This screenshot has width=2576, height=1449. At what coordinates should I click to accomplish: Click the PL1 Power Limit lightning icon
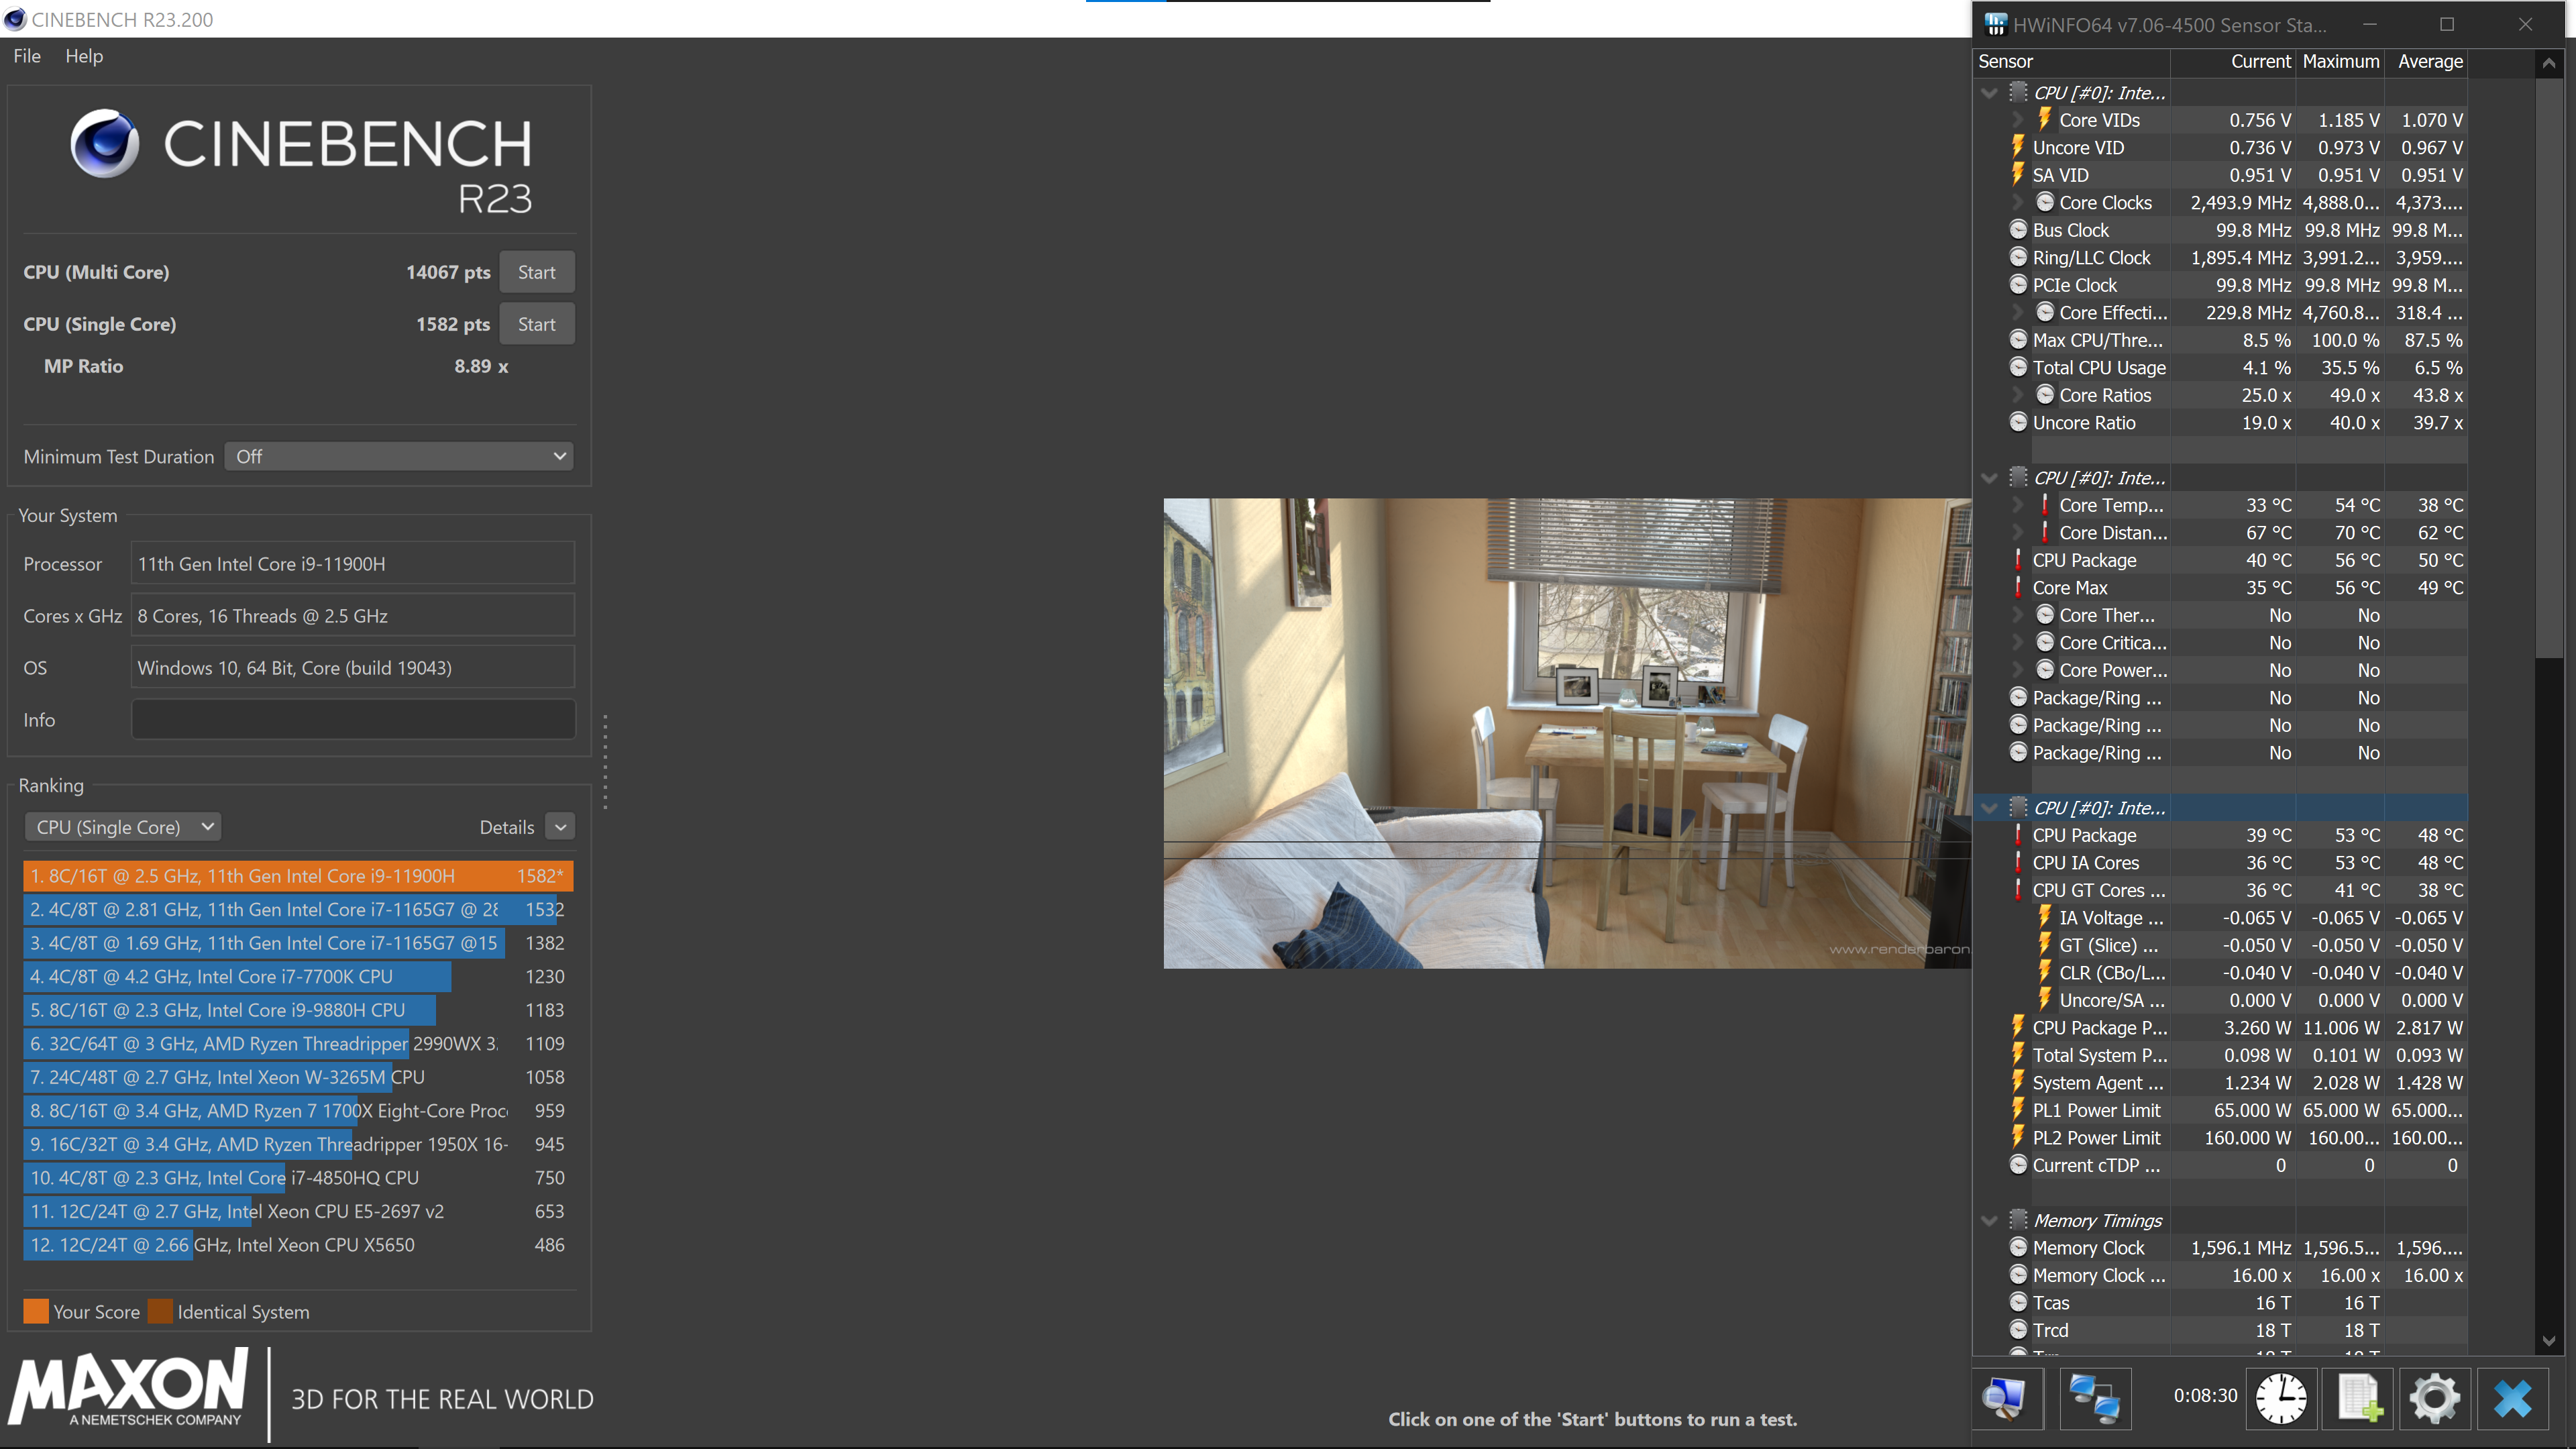coord(2018,1110)
